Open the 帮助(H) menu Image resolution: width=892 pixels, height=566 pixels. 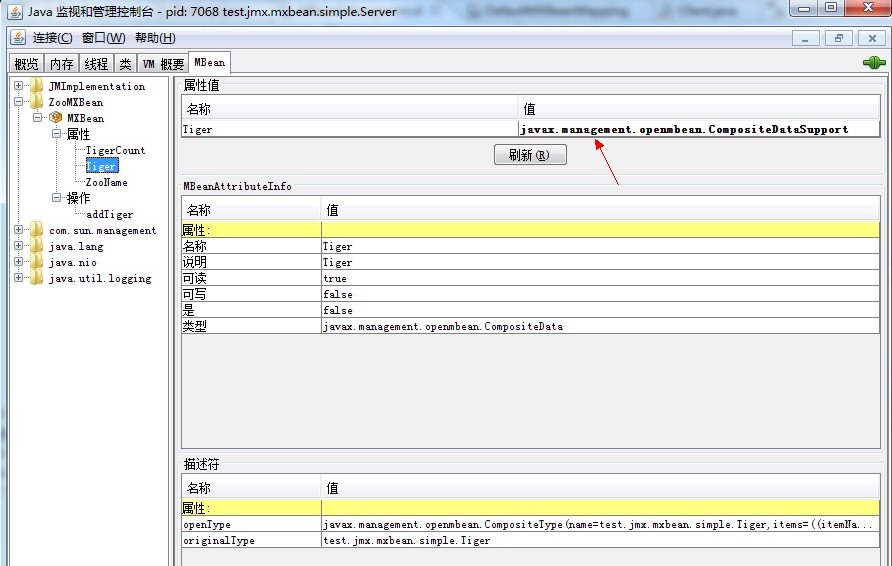155,38
